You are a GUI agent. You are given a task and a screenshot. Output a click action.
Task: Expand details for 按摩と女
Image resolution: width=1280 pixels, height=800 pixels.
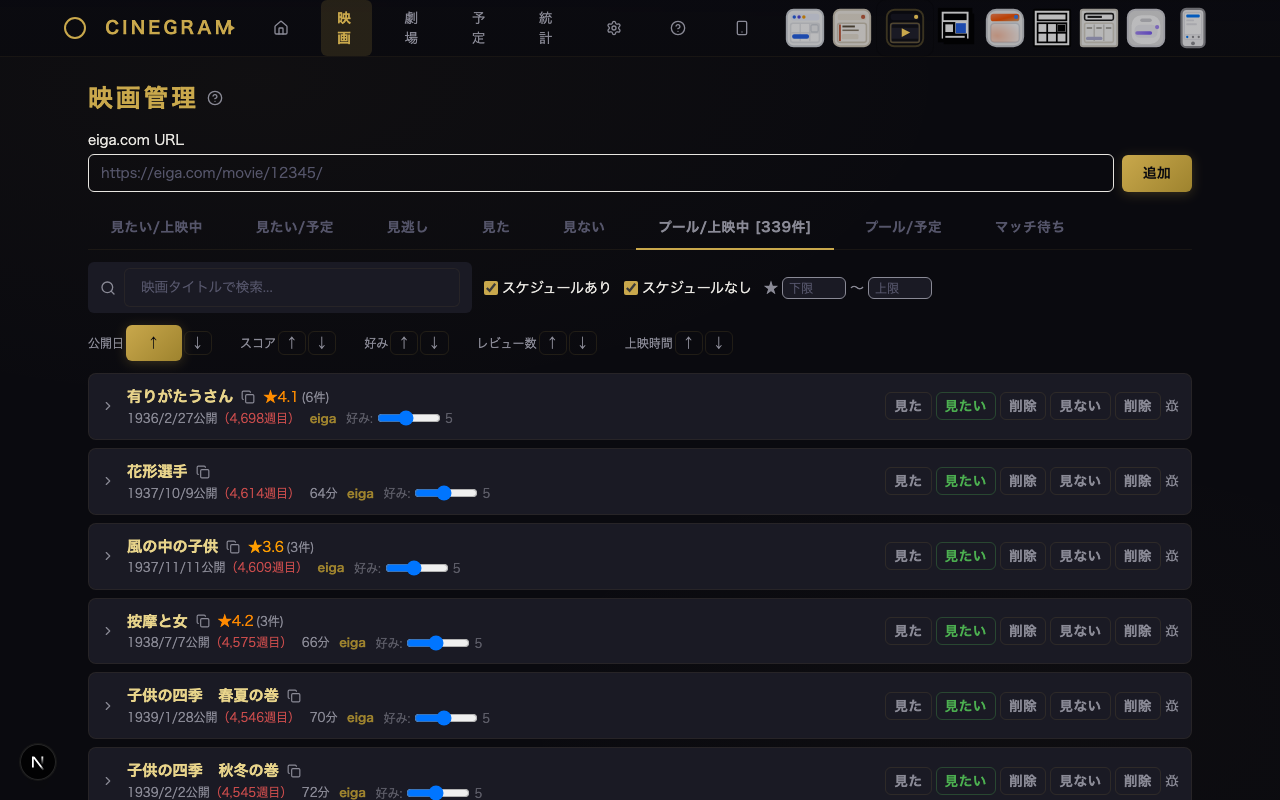pos(108,631)
